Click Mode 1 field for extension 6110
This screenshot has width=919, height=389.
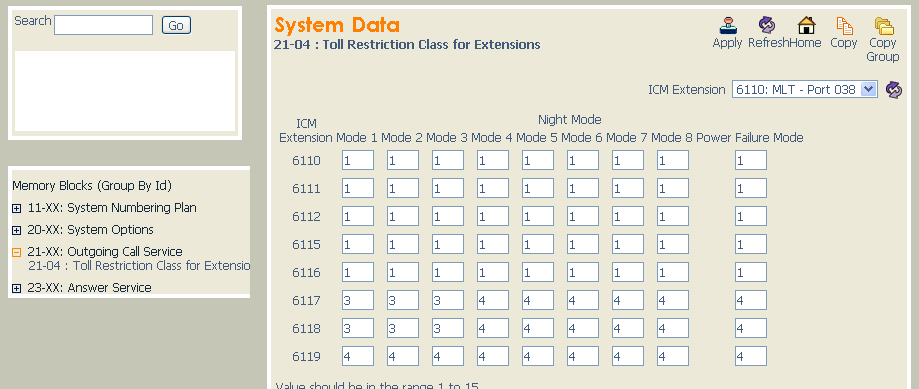[358, 161]
